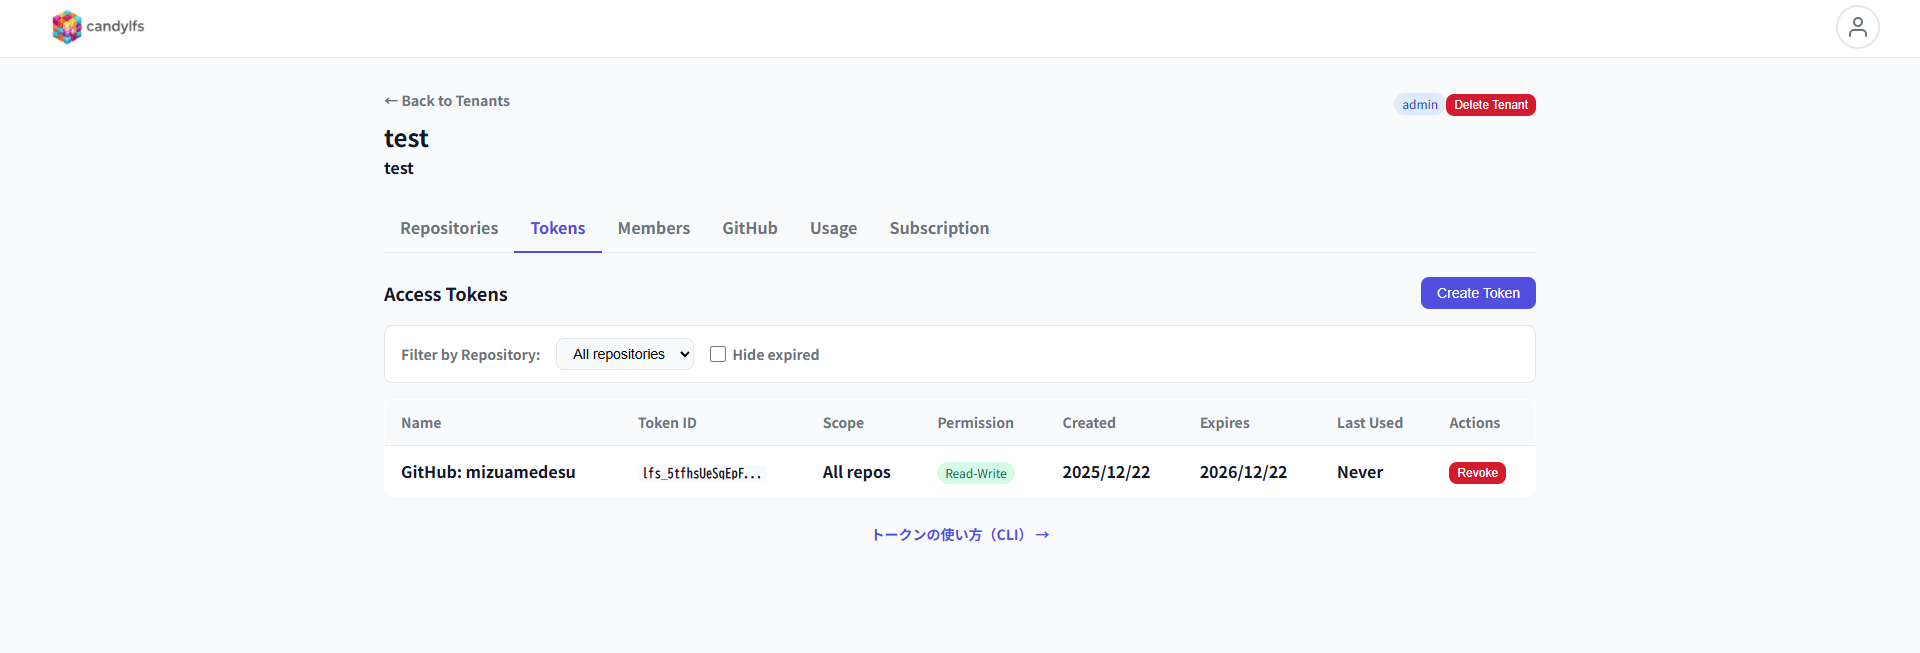Switch to the GitHub tab

tap(750, 228)
